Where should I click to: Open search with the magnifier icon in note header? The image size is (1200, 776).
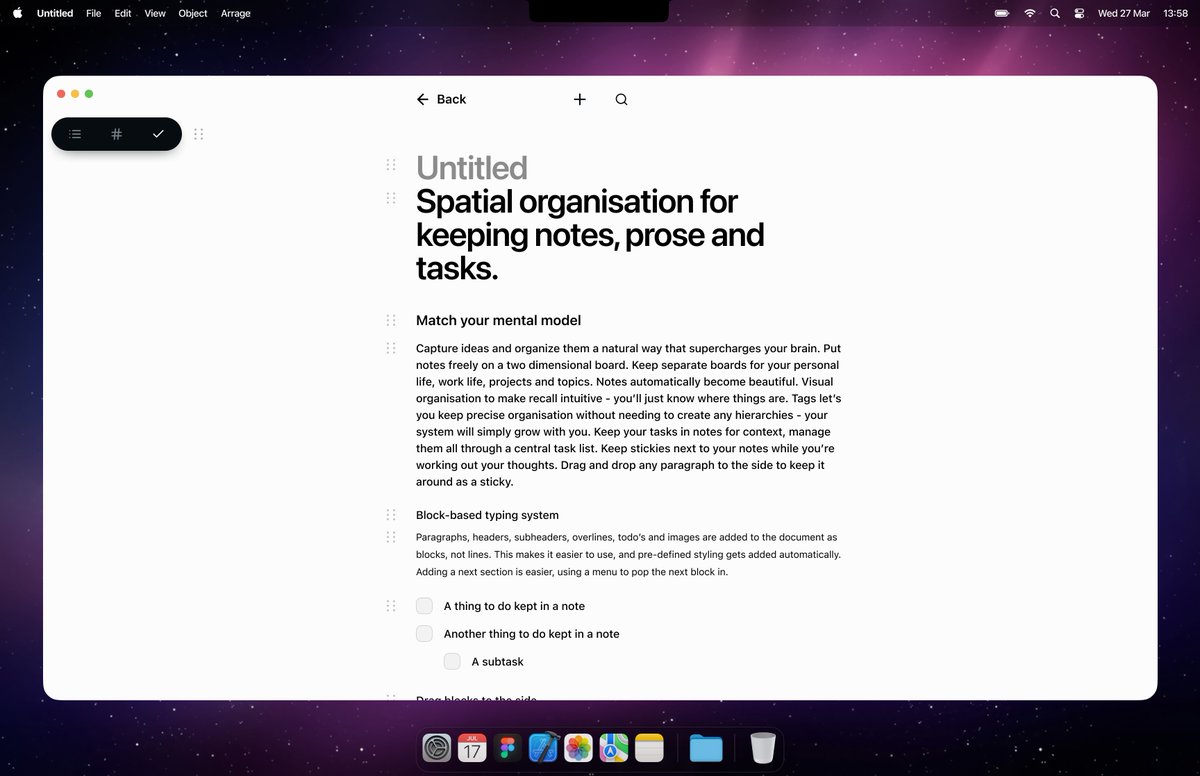tap(621, 99)
